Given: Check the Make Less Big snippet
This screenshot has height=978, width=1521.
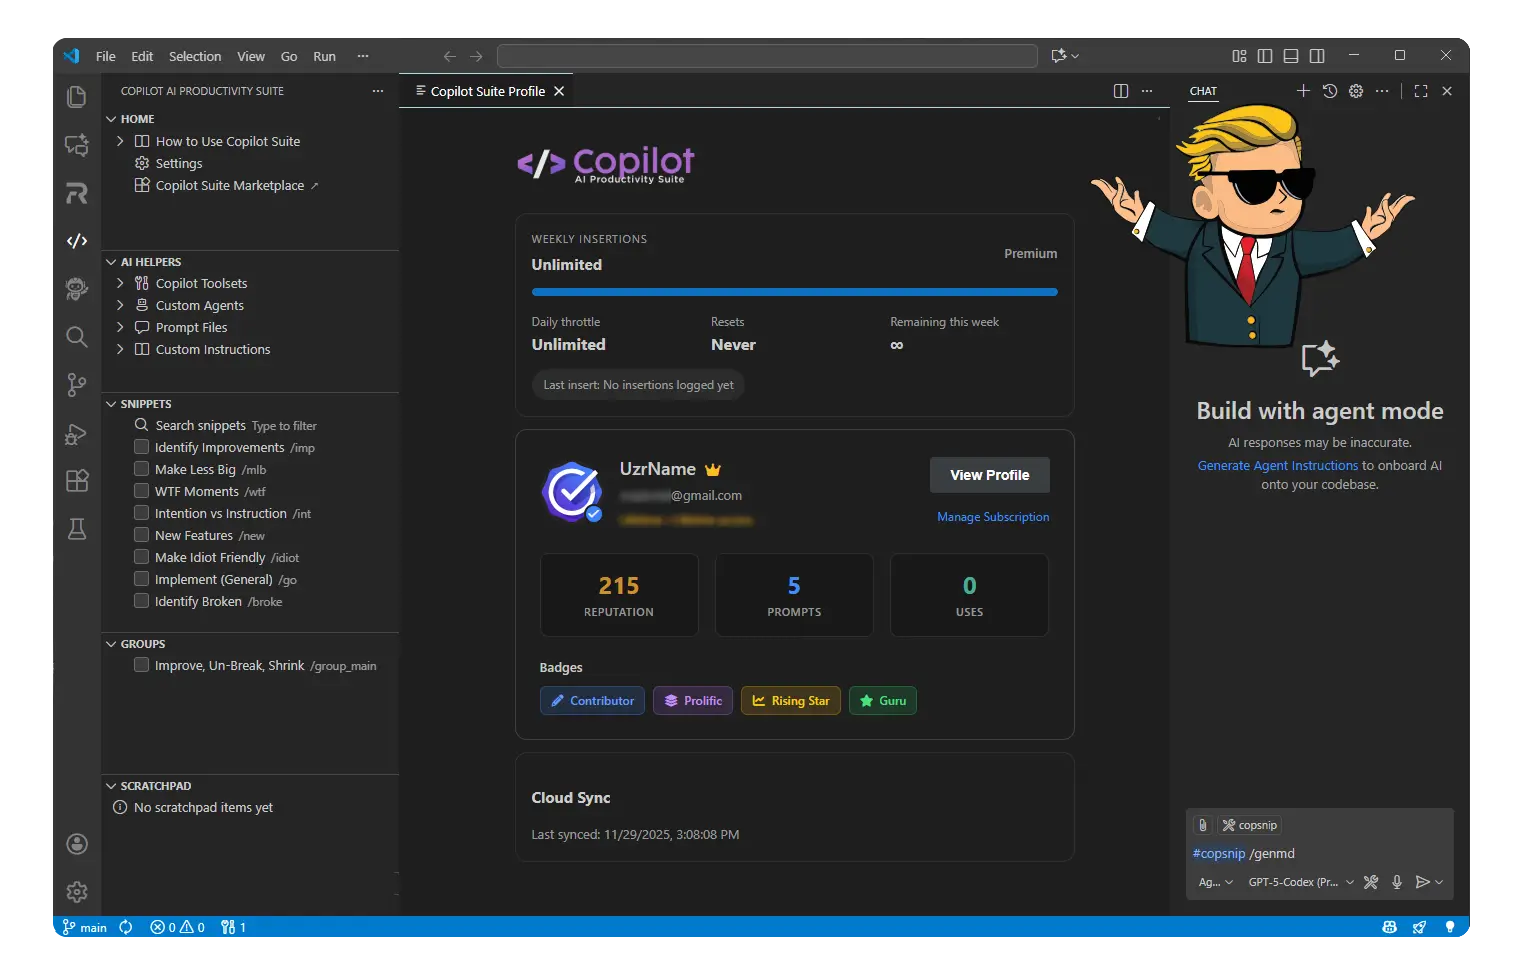Looking at the screenshot, I should pos(142,469).
